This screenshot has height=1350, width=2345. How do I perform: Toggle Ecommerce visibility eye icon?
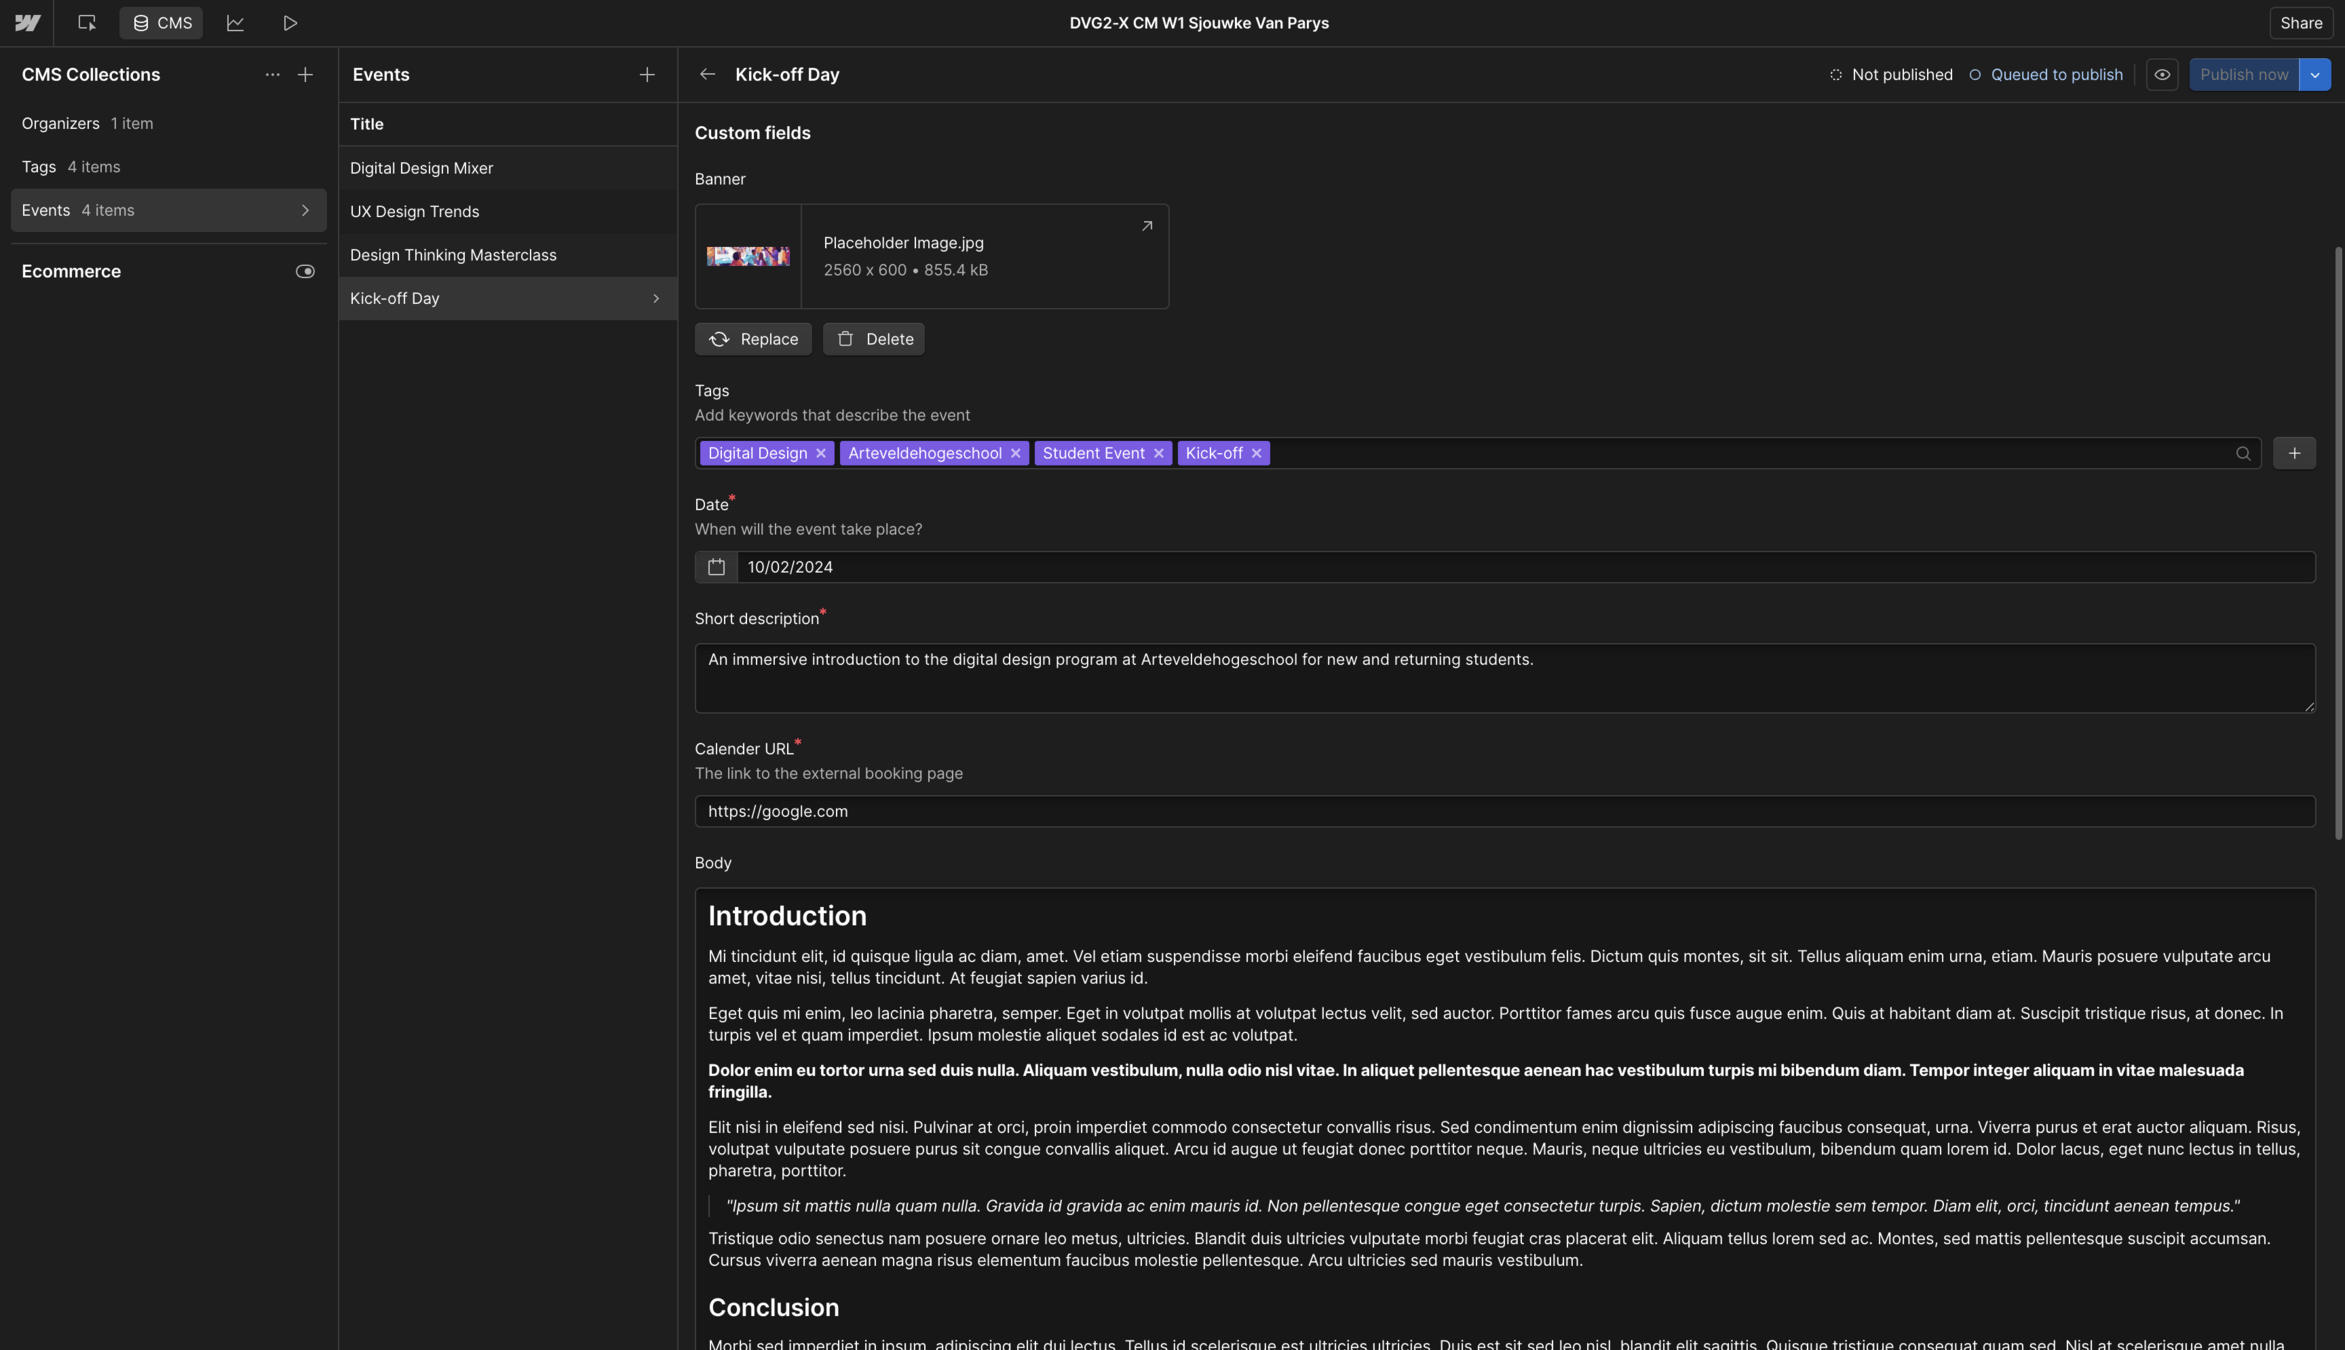(305, 272)
